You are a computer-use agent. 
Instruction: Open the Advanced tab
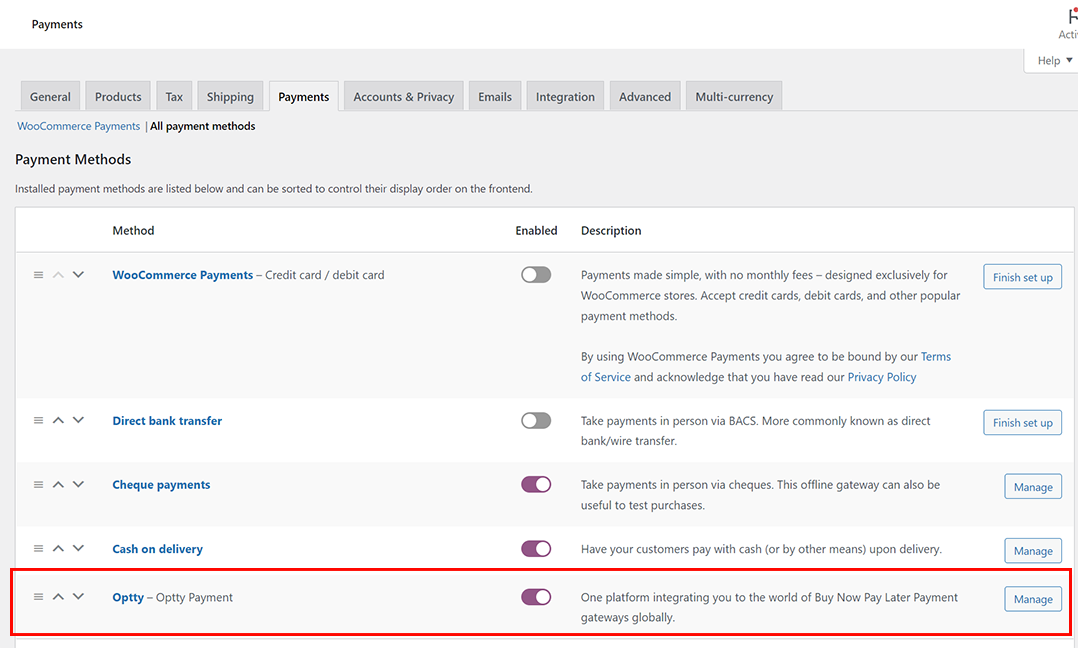(x=645, y=97)
